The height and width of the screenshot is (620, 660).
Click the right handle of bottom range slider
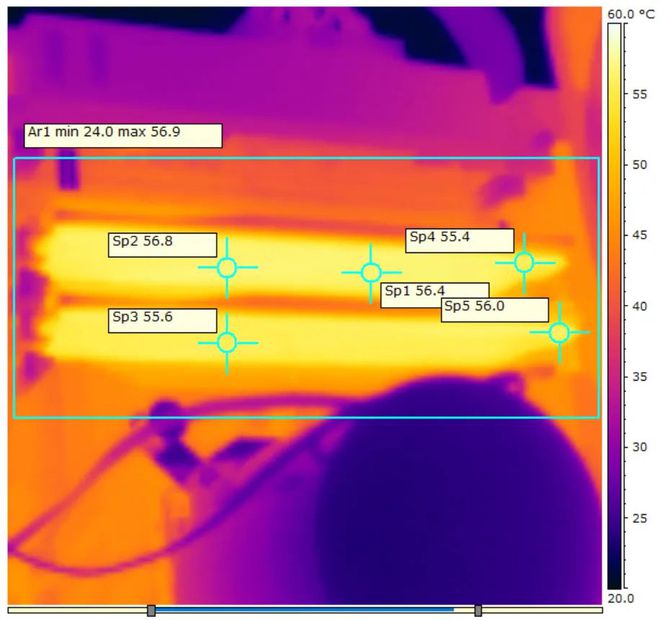click(x=478, y=610)
